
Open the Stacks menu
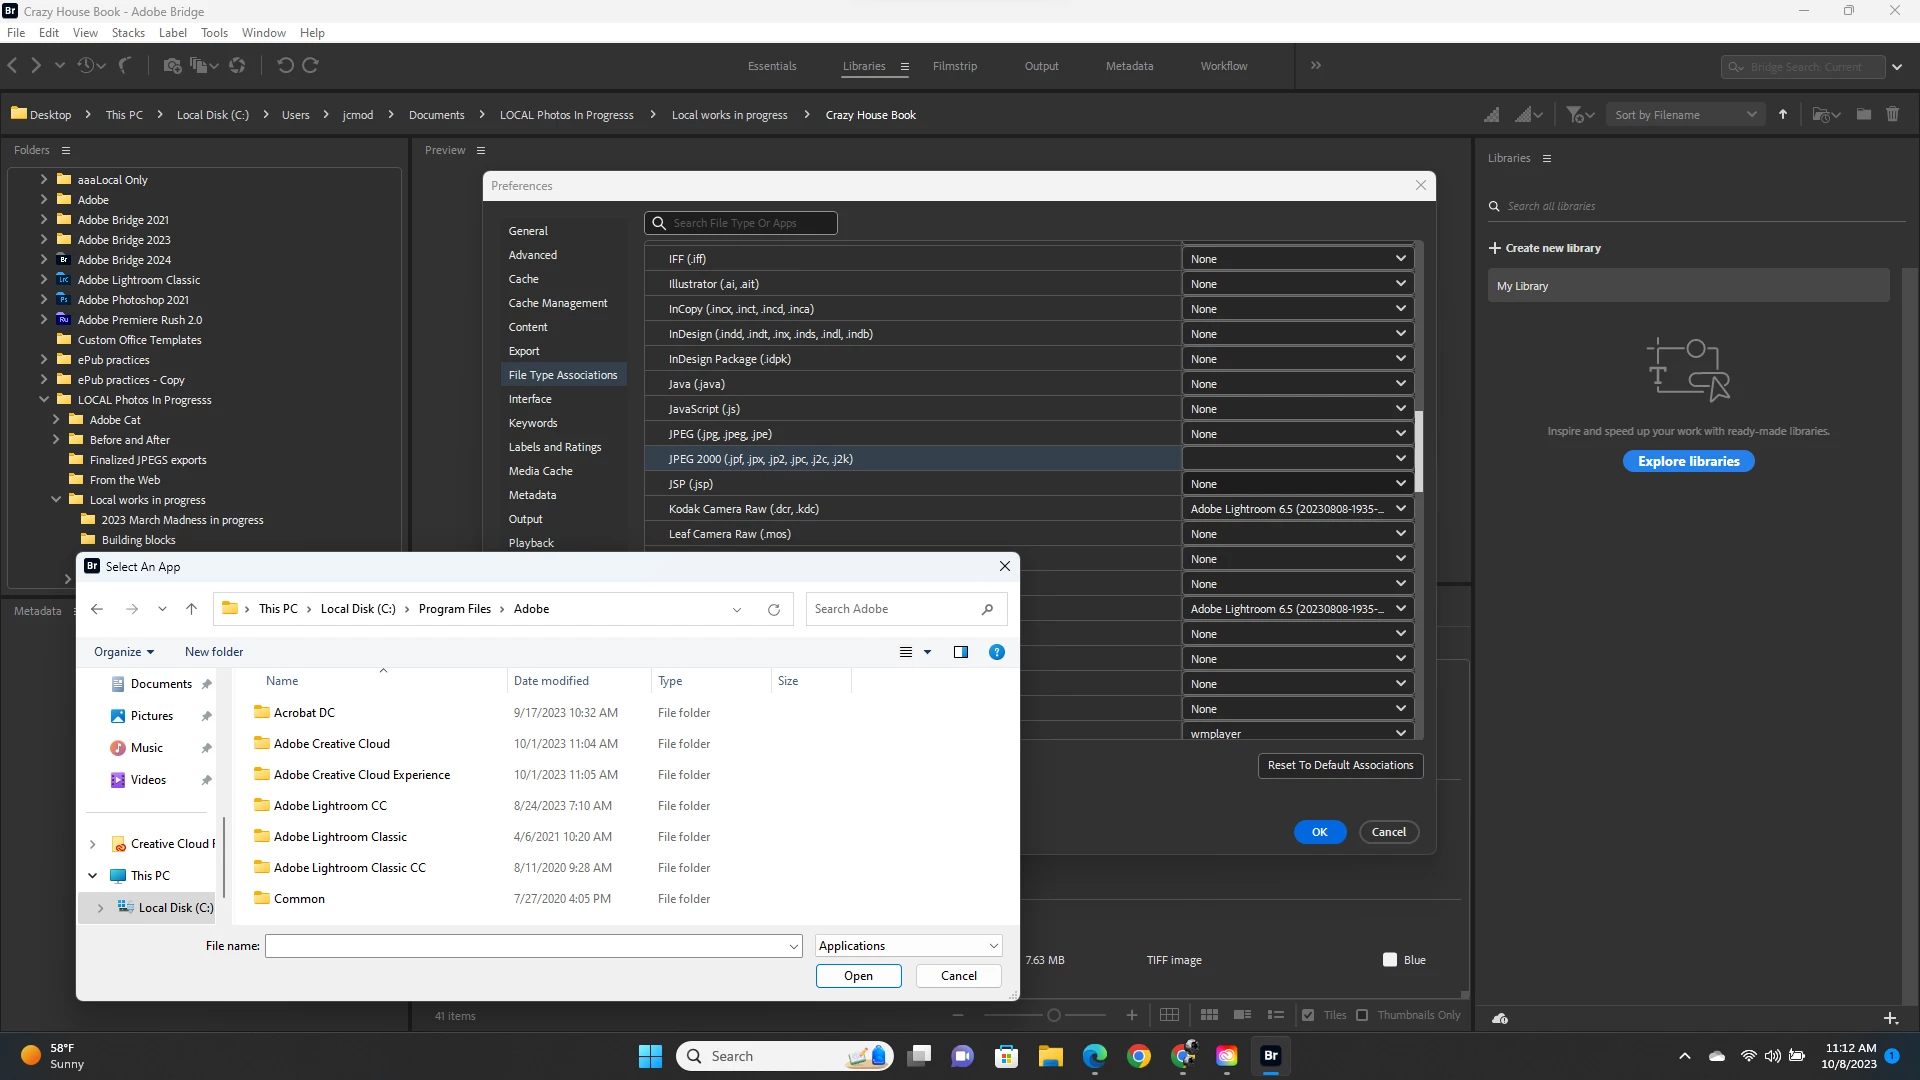coord(128,33)
